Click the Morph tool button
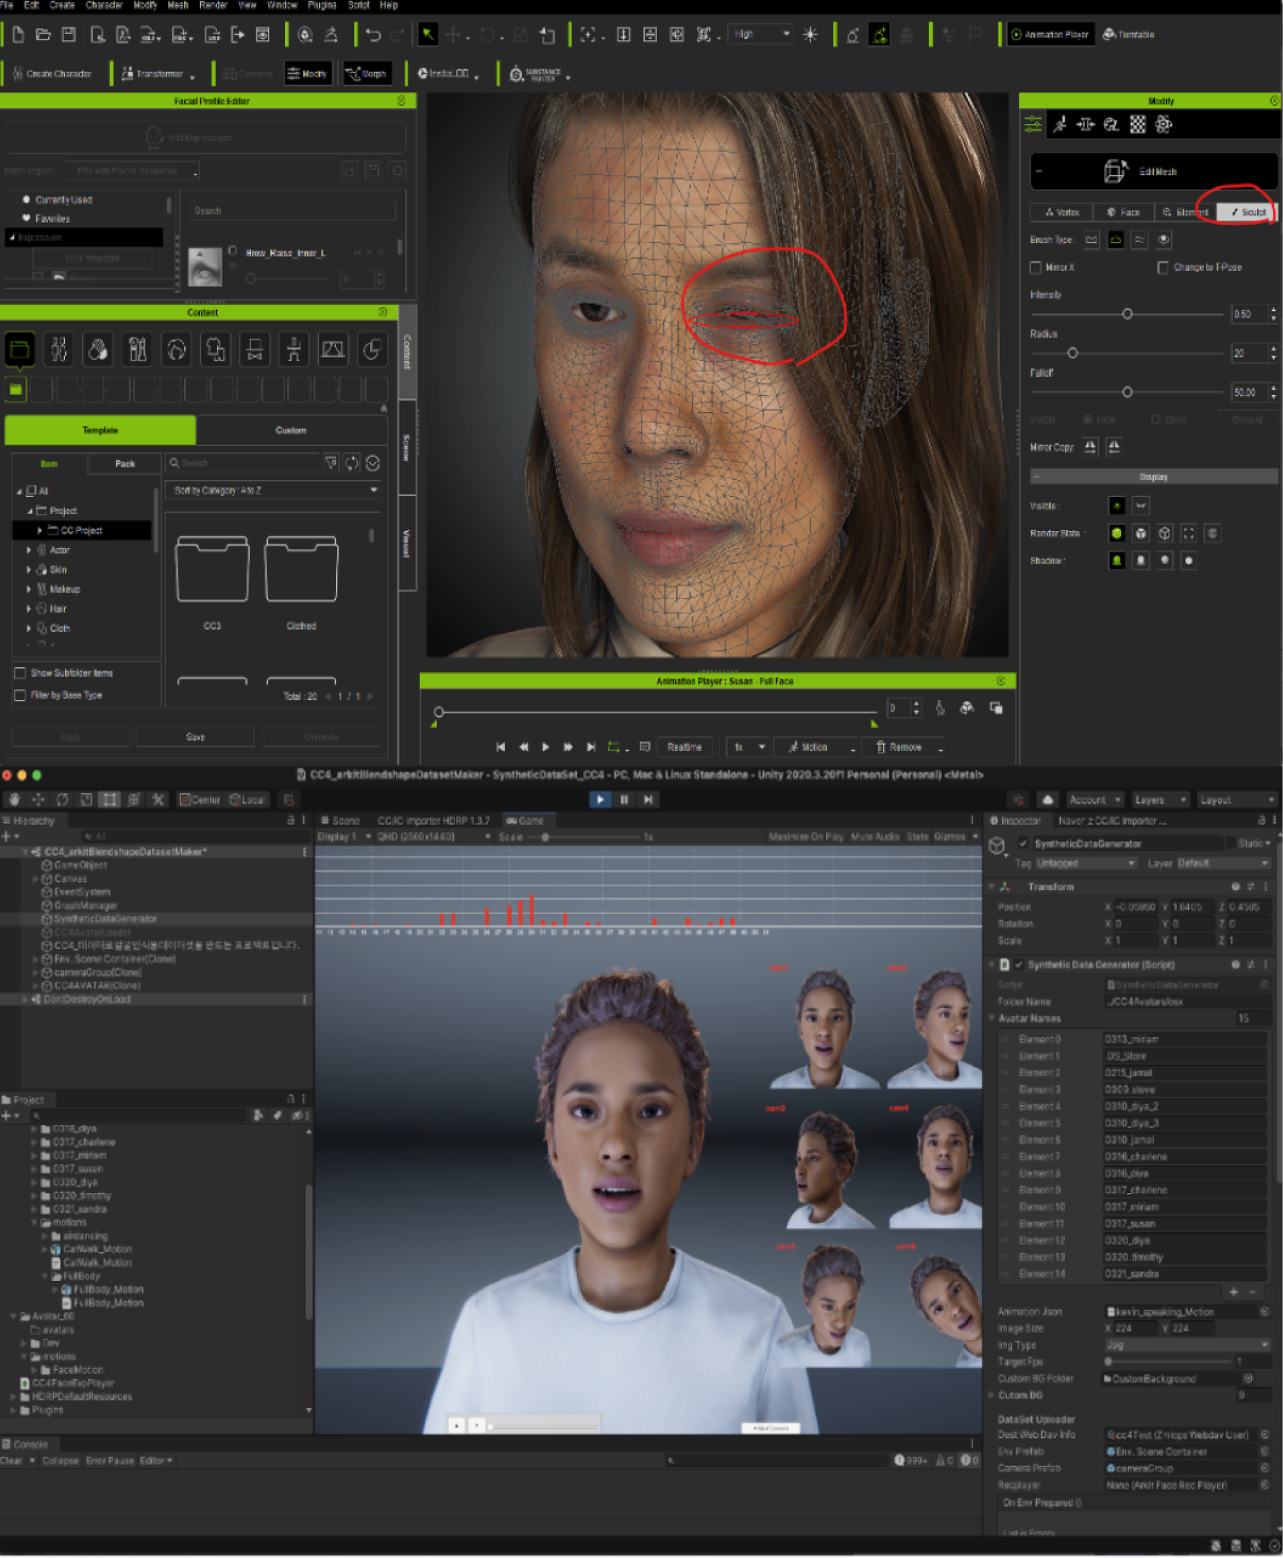Image resolution: width=1283 pixels, height=1558 pixels. (366, 74)
